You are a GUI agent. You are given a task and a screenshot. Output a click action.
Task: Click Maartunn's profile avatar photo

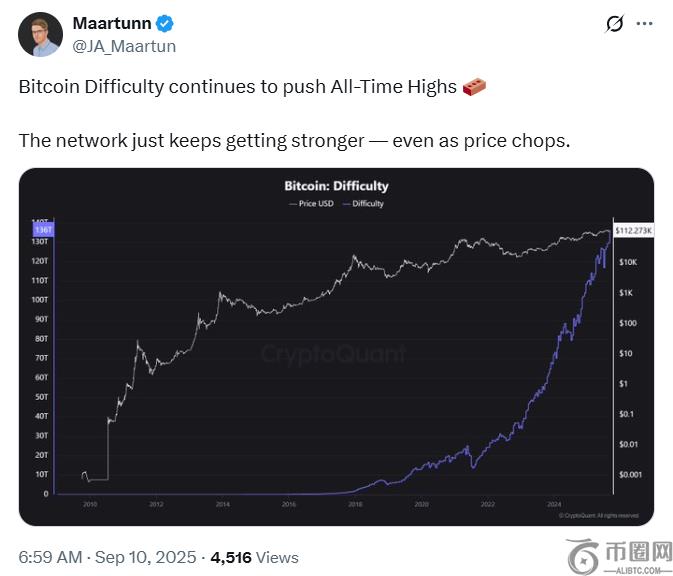click(x=39, y=35)
